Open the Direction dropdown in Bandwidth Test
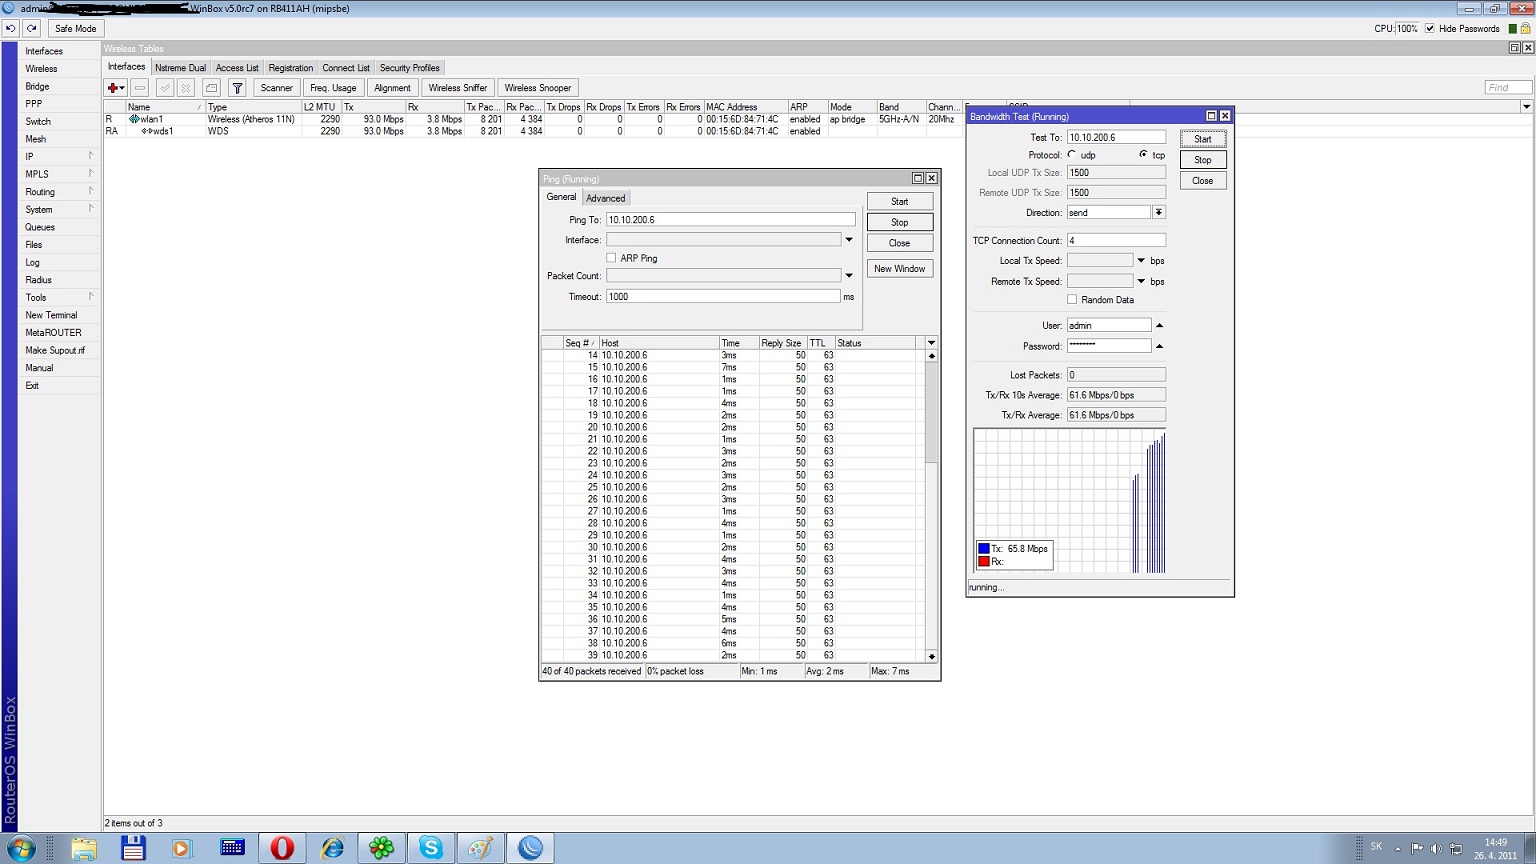1536x864 pixels. pyautogui.click(x=1158, y=212)
